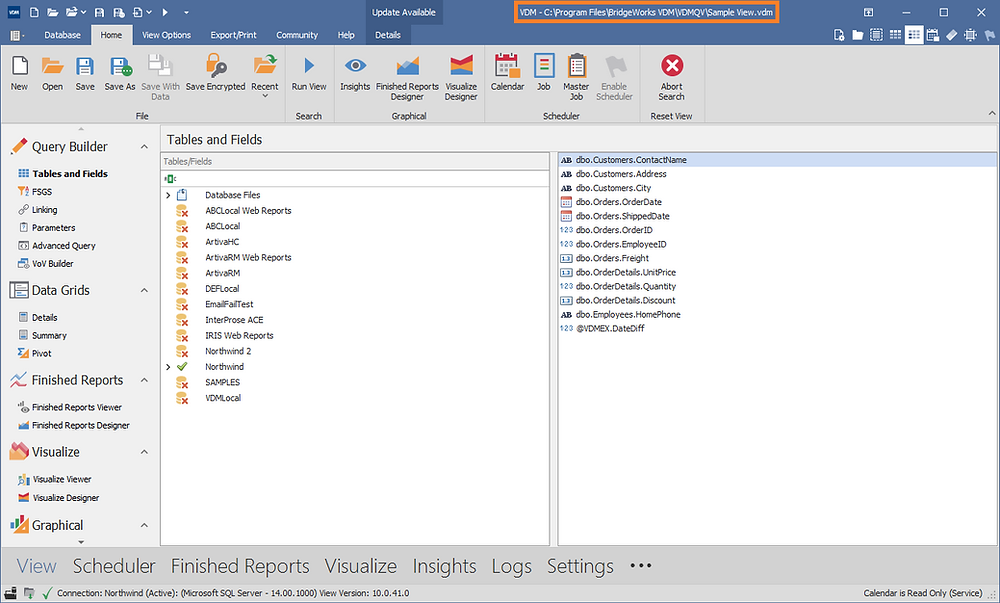Image resolution: width=1000 pixels, height=603 pixels.
Task: Select the @VDMEX.DateDiff field
Action: [x=610, y=328]
